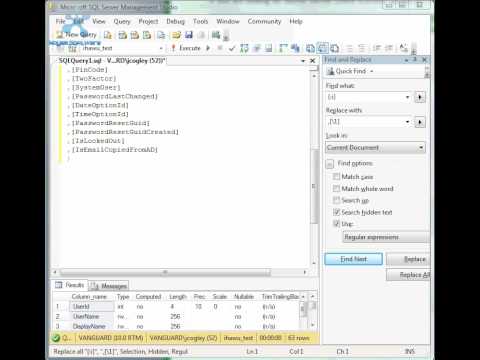Click the Open File folder icon
Screen dimensions: 480x360
[177, 35]
